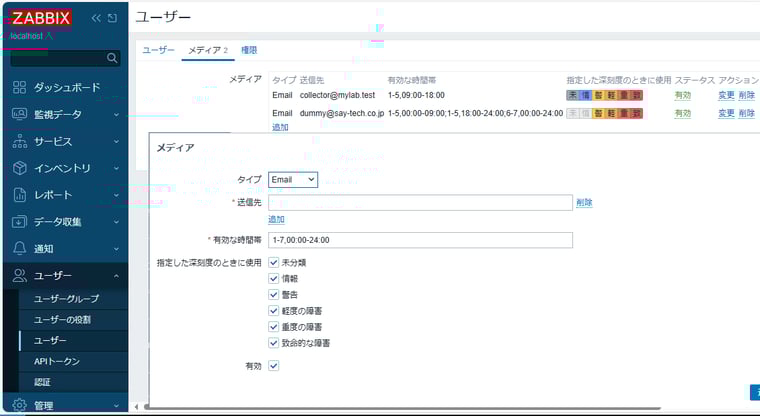Expand the サービス menu chevron

(116, 142)
